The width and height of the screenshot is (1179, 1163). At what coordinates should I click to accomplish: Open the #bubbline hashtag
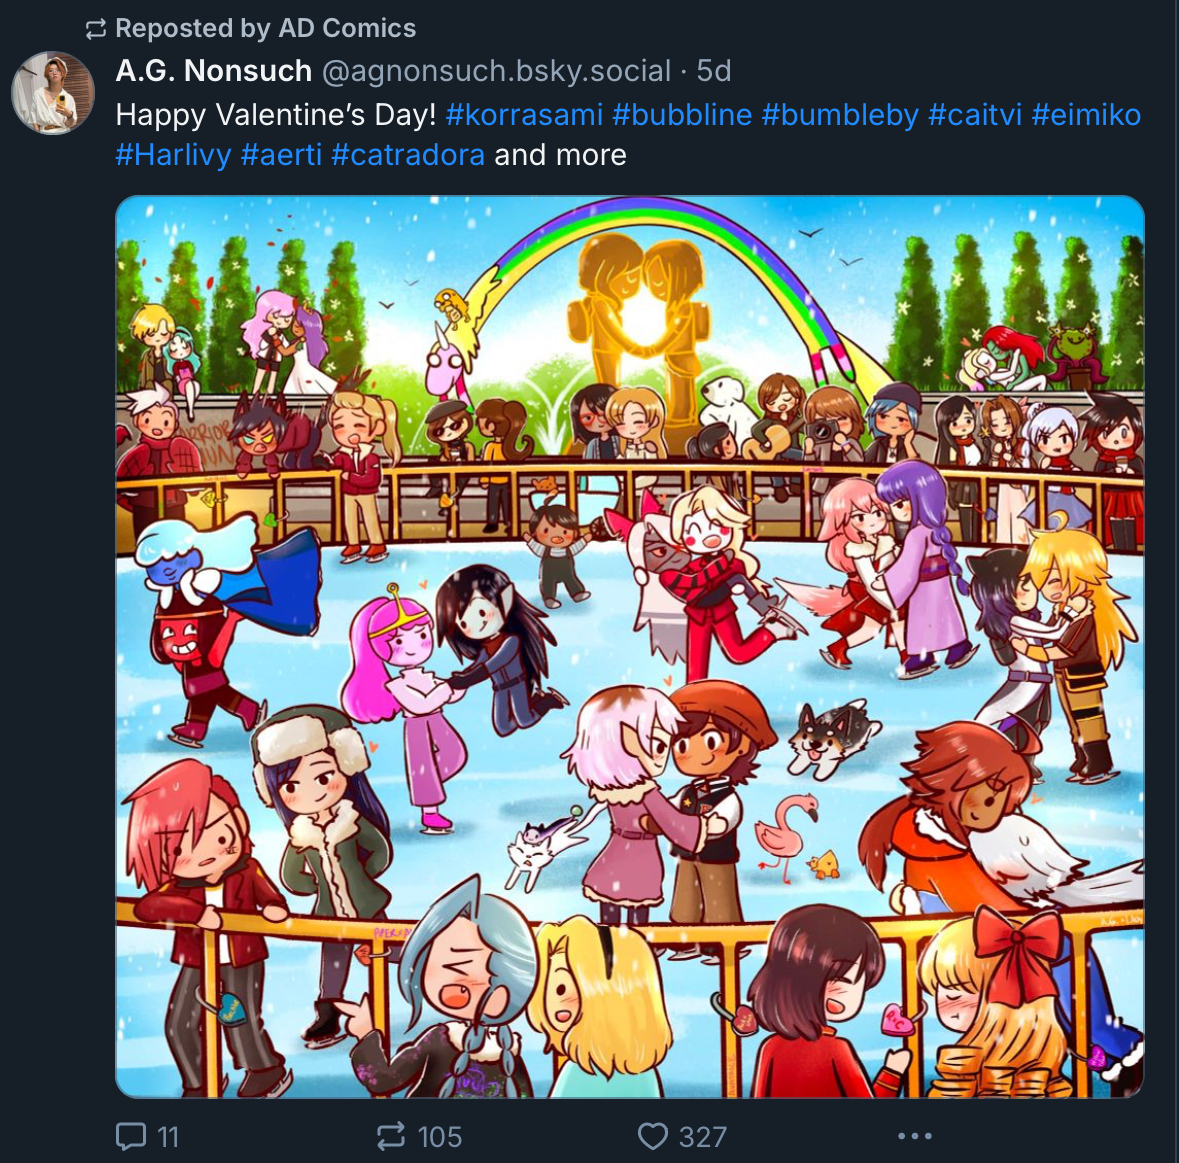682,115
